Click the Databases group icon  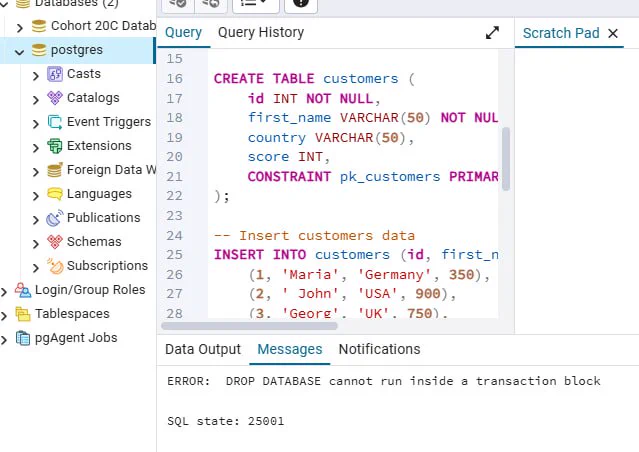point(23,4)
